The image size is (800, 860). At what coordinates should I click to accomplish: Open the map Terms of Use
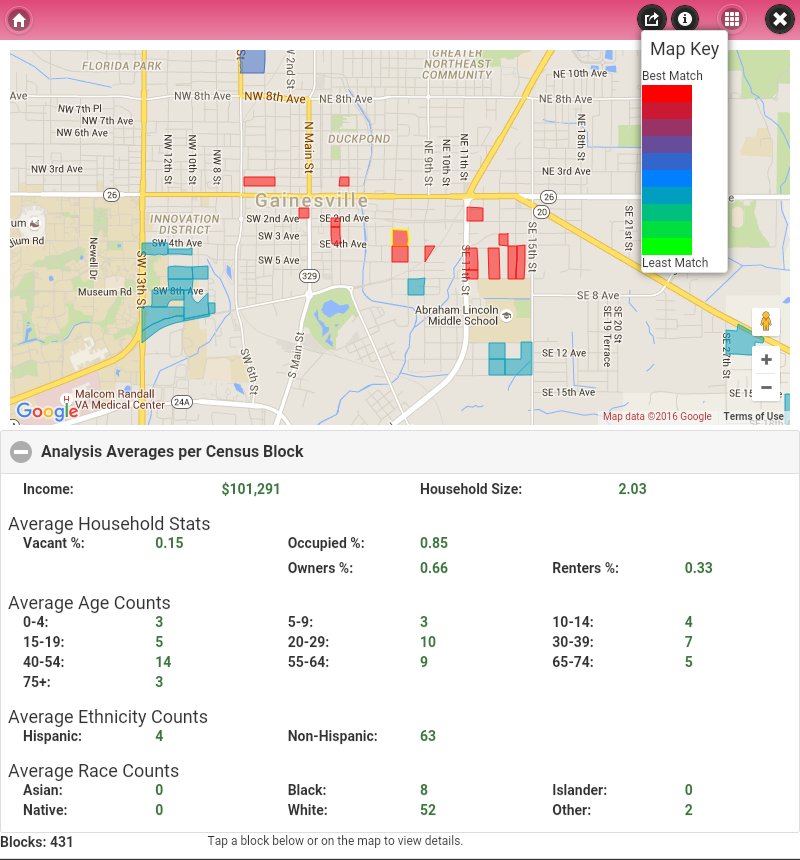(x=753, y=416)
